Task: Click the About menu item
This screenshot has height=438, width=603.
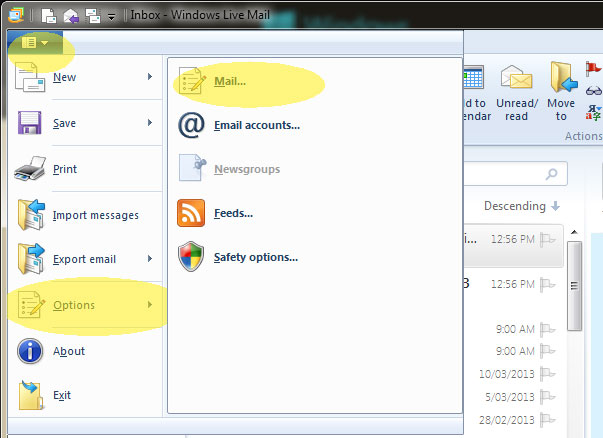Action: tap(85, 351)
